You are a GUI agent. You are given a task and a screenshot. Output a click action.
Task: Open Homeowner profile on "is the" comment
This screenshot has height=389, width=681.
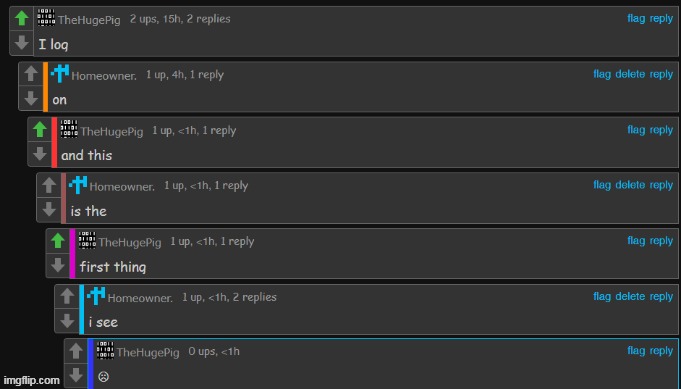122,187
